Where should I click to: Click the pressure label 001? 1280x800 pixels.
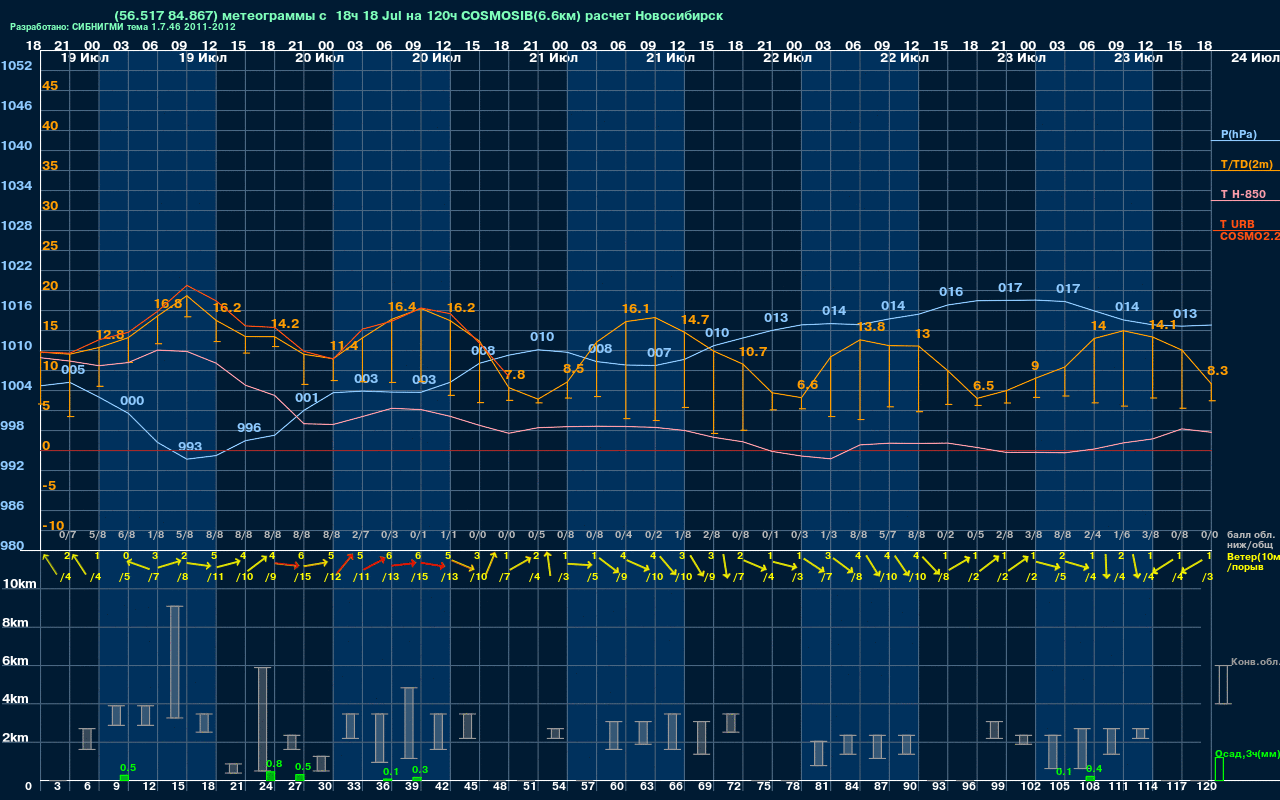tap(307, 397)
